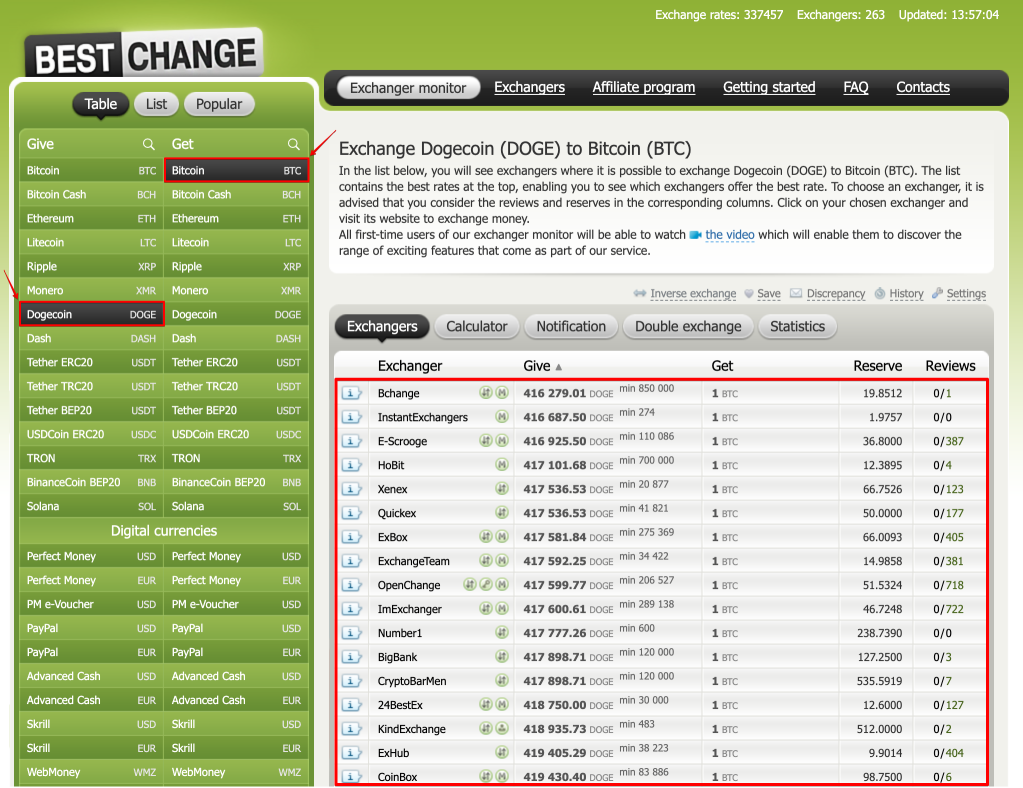
Task: Select Skrill EUR in the Give column
Action: click(91, 748)
